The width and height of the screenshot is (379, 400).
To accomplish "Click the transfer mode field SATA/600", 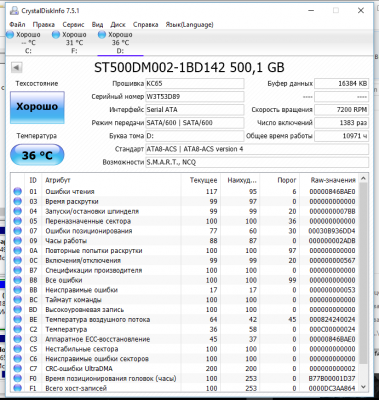I will (195, 123).
